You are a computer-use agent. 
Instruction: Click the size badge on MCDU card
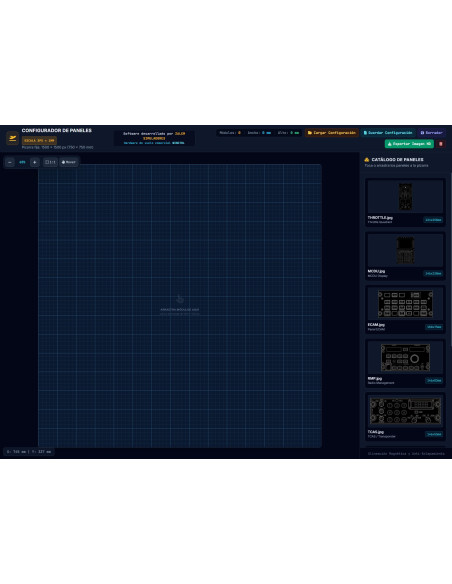coord(433,274)
